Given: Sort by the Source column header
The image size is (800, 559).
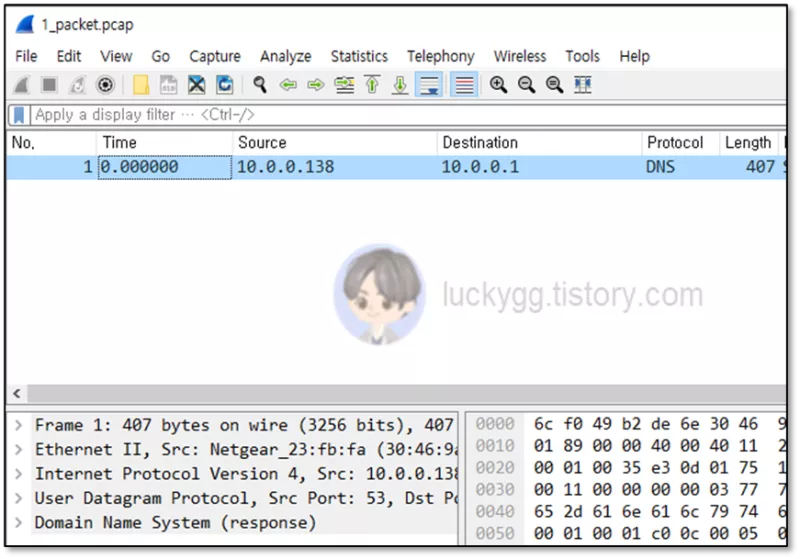Looking at the screenshot, I should (335, 143).
